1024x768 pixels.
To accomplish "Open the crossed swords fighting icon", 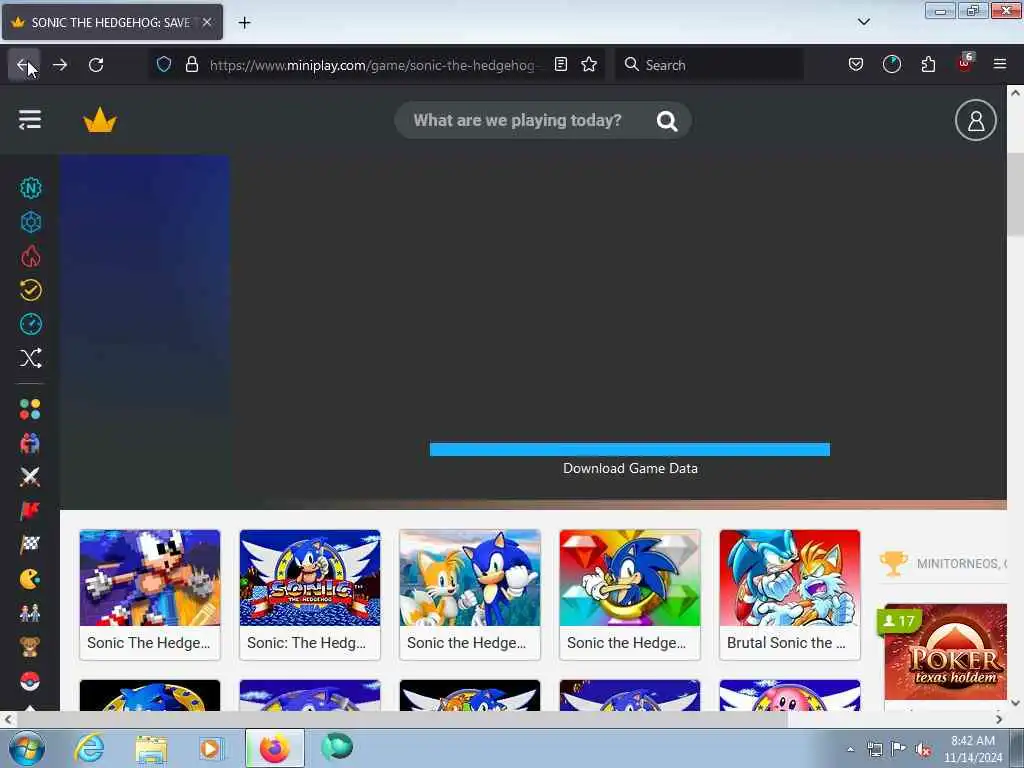I will 30,477.
